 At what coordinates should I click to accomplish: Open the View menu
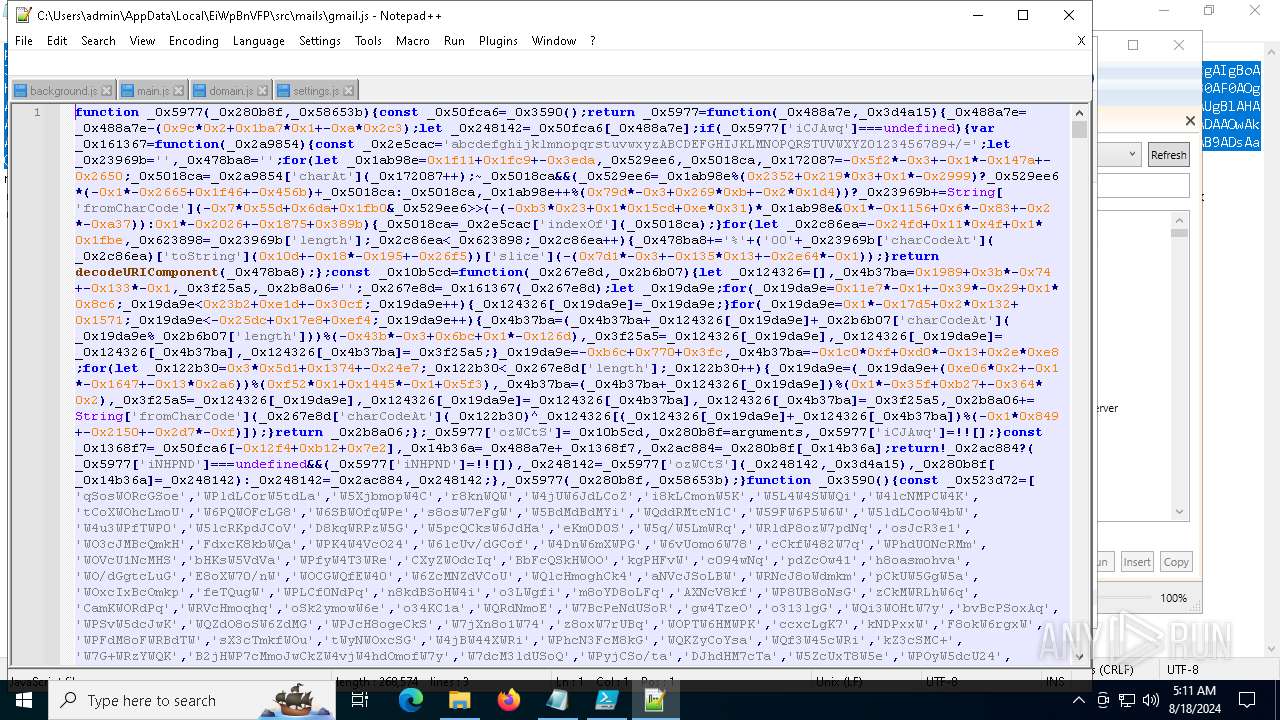tap(142, 41)
